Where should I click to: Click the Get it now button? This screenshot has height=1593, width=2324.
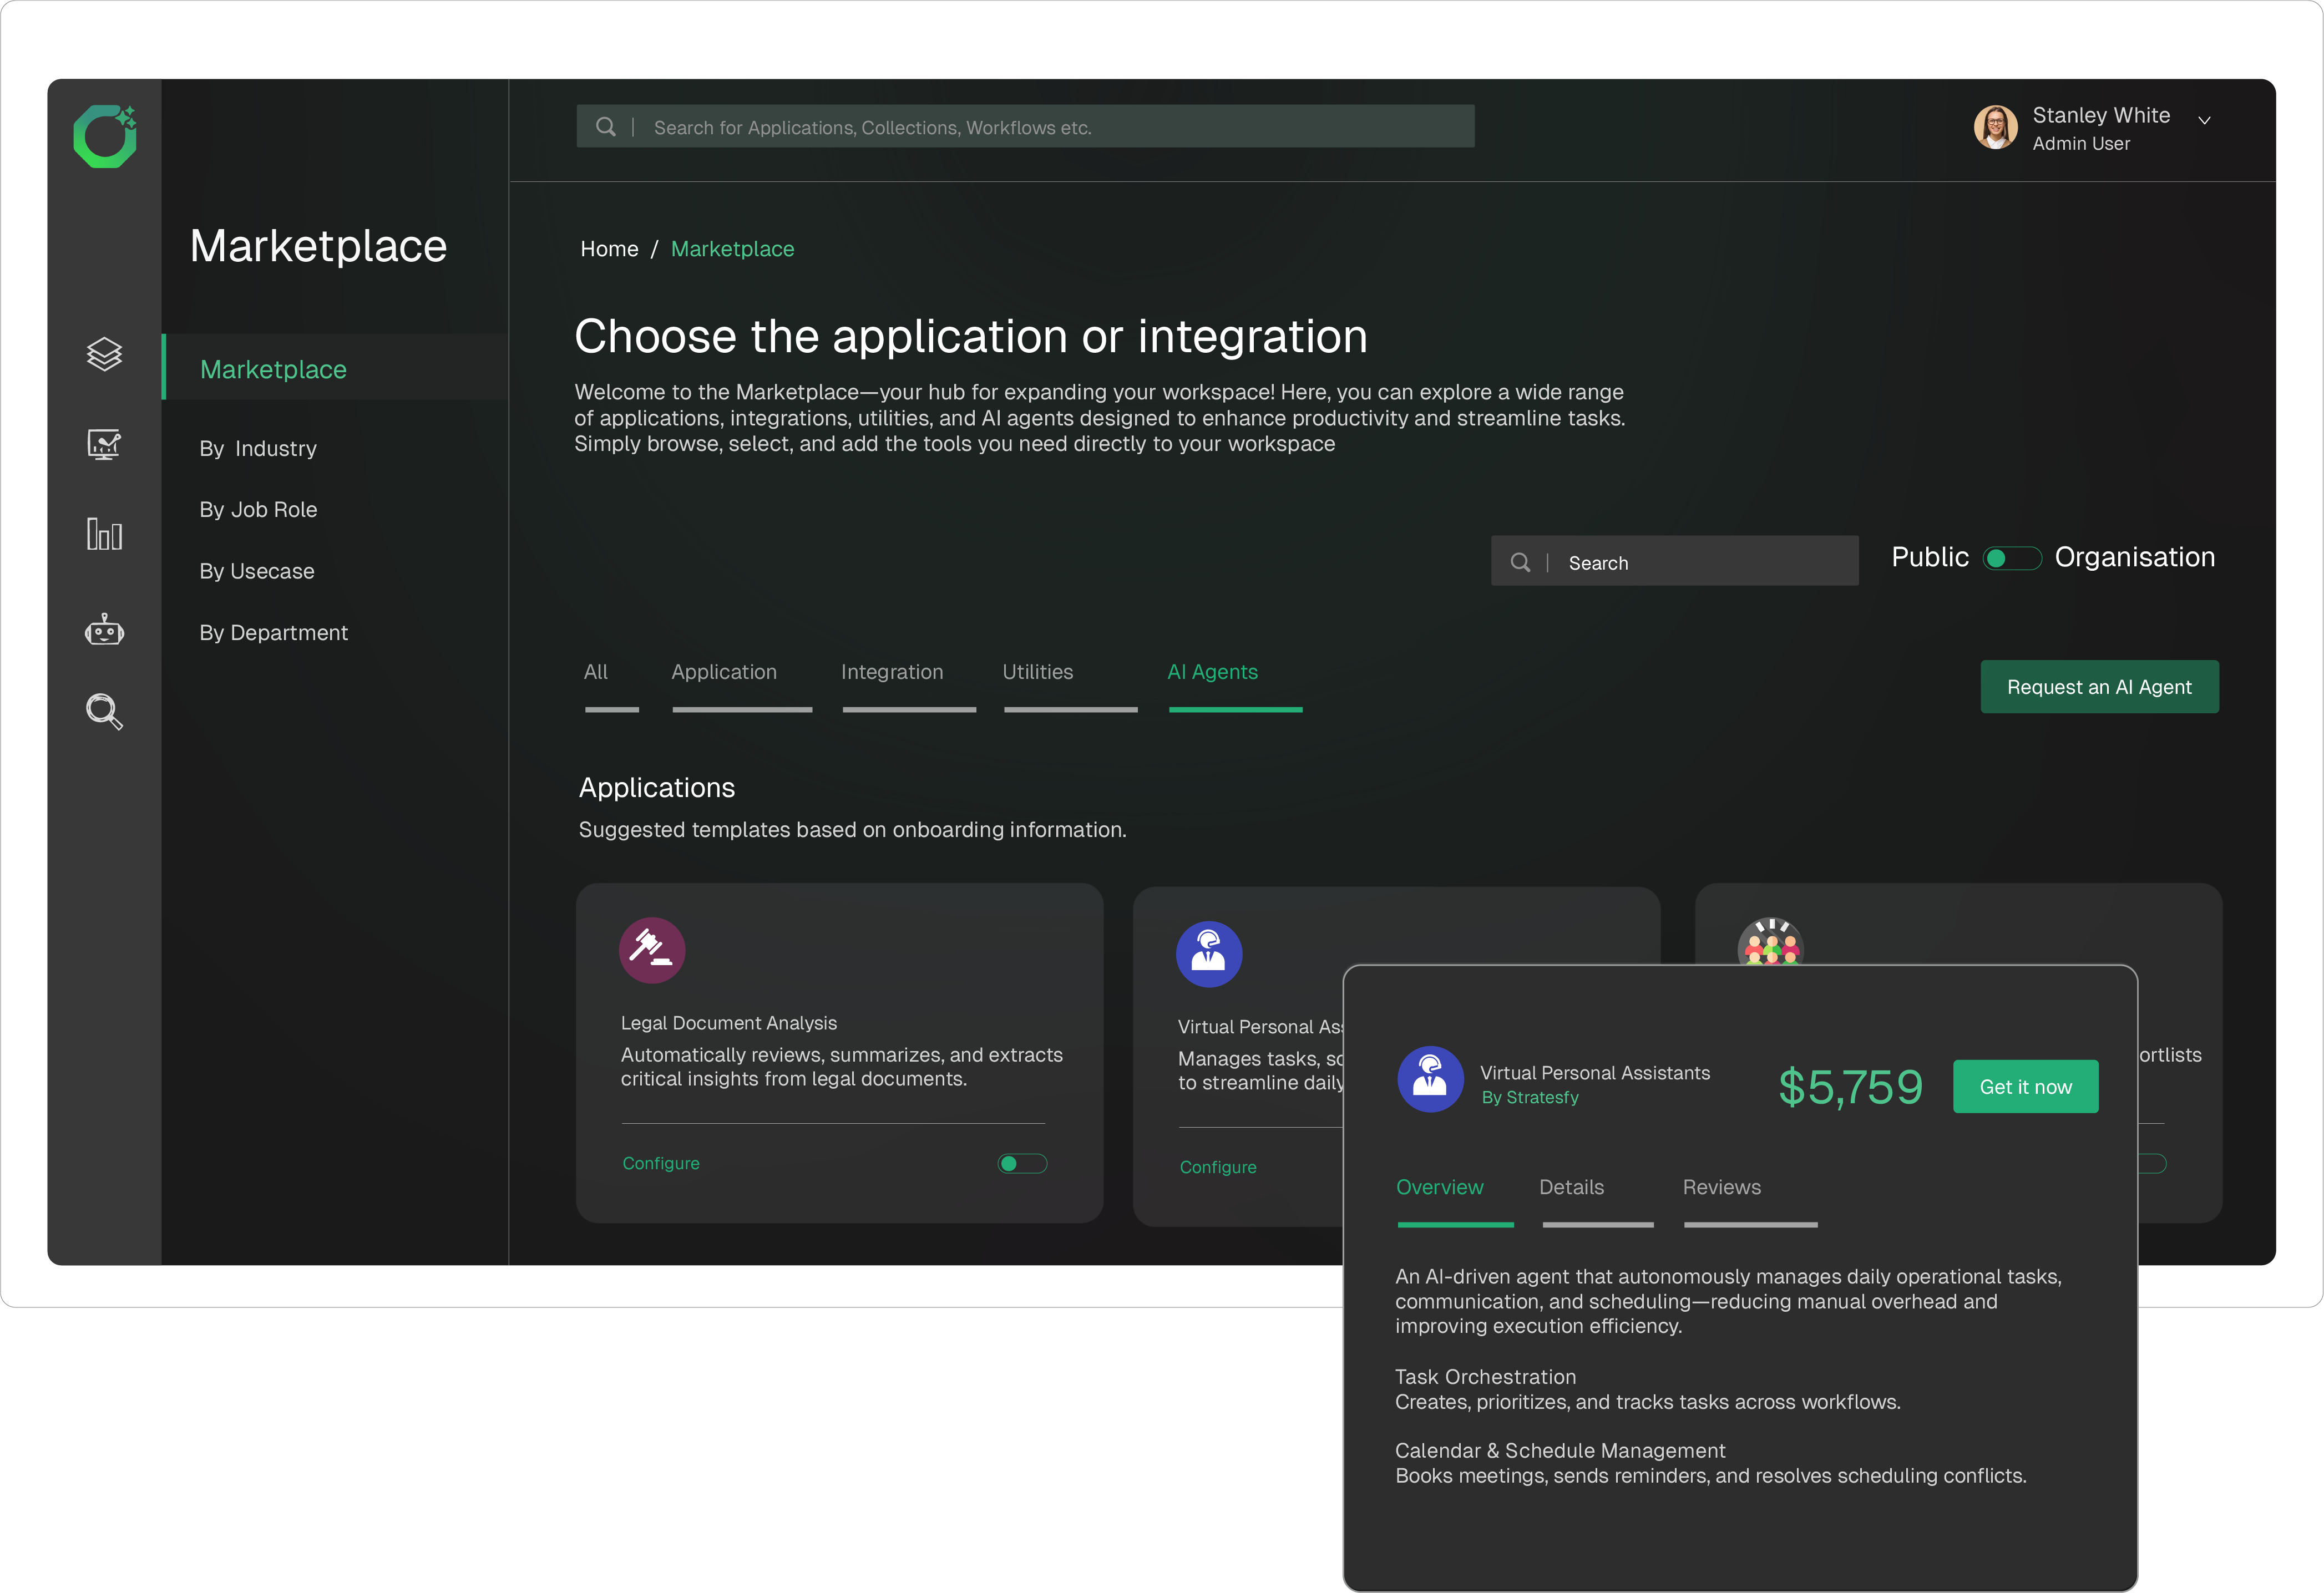2026,1087
